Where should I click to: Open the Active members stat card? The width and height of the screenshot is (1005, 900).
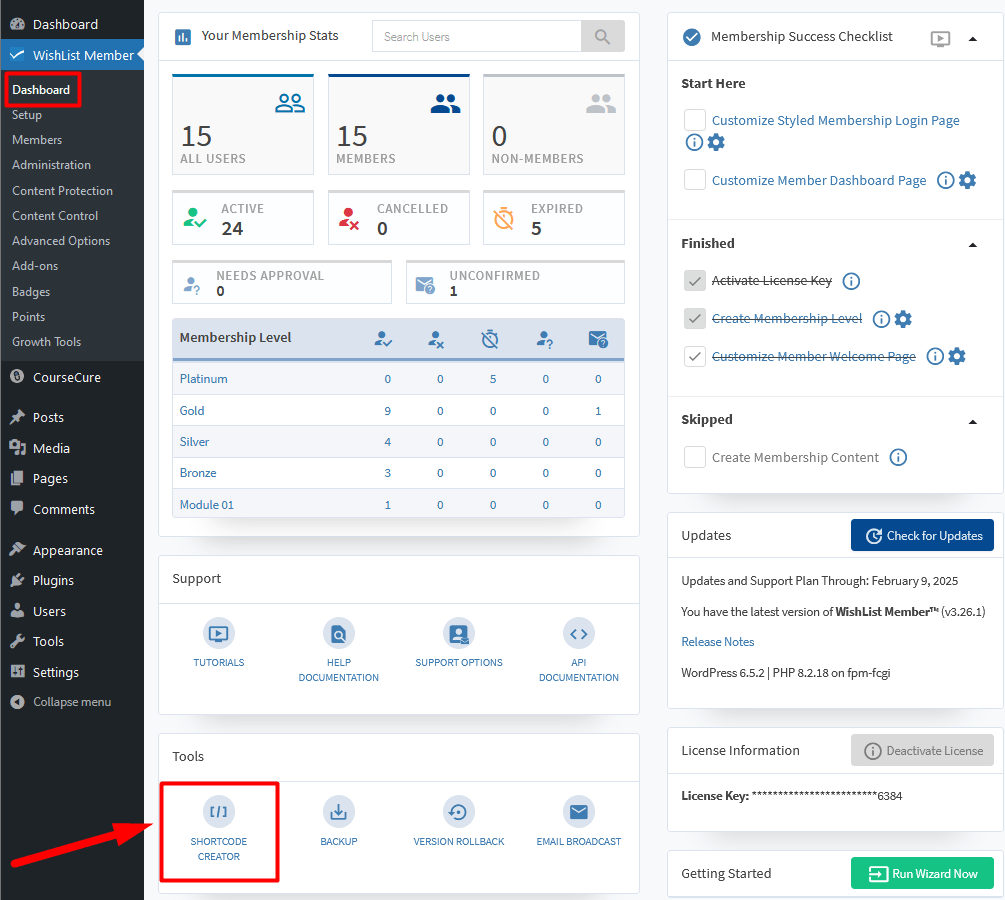(x=243, y=219)
